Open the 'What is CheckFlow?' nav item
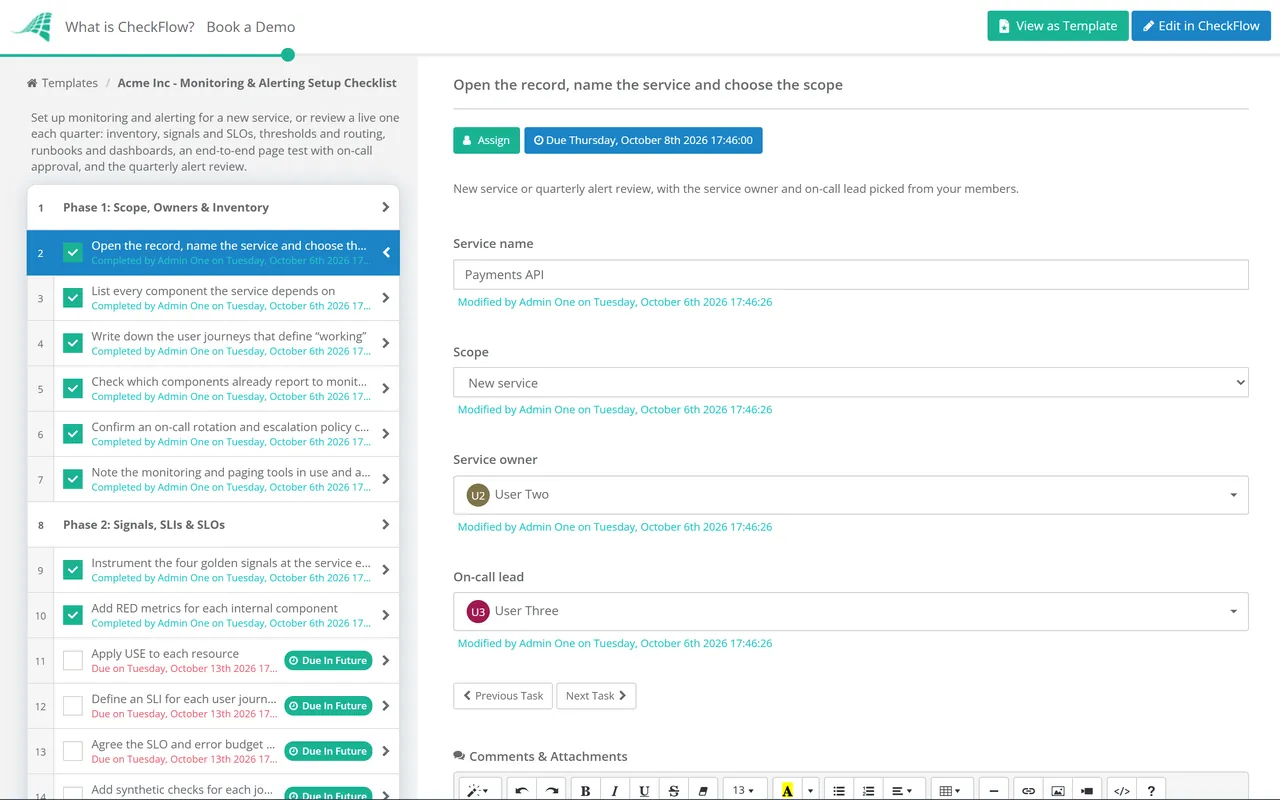This screenshot has width=1280, height=800. (x=130, y=27)
